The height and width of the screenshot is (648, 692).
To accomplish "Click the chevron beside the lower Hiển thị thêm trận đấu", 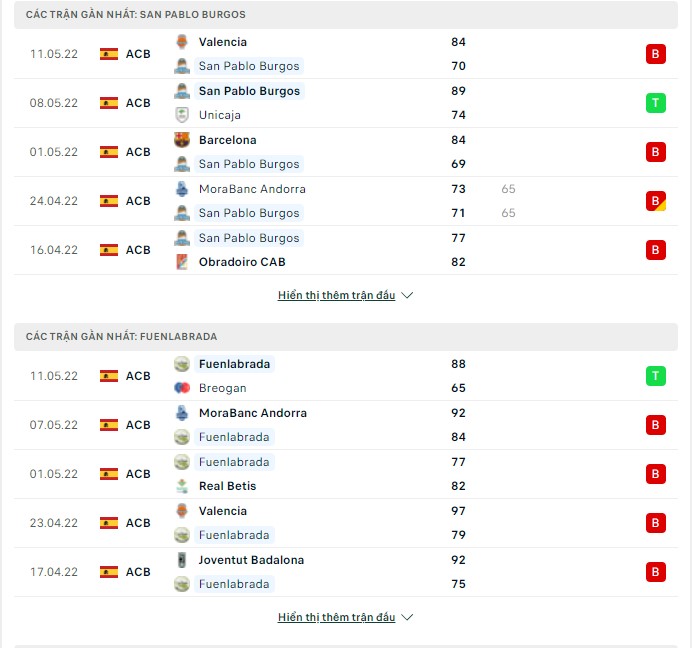I will click(x=407, y=617).
